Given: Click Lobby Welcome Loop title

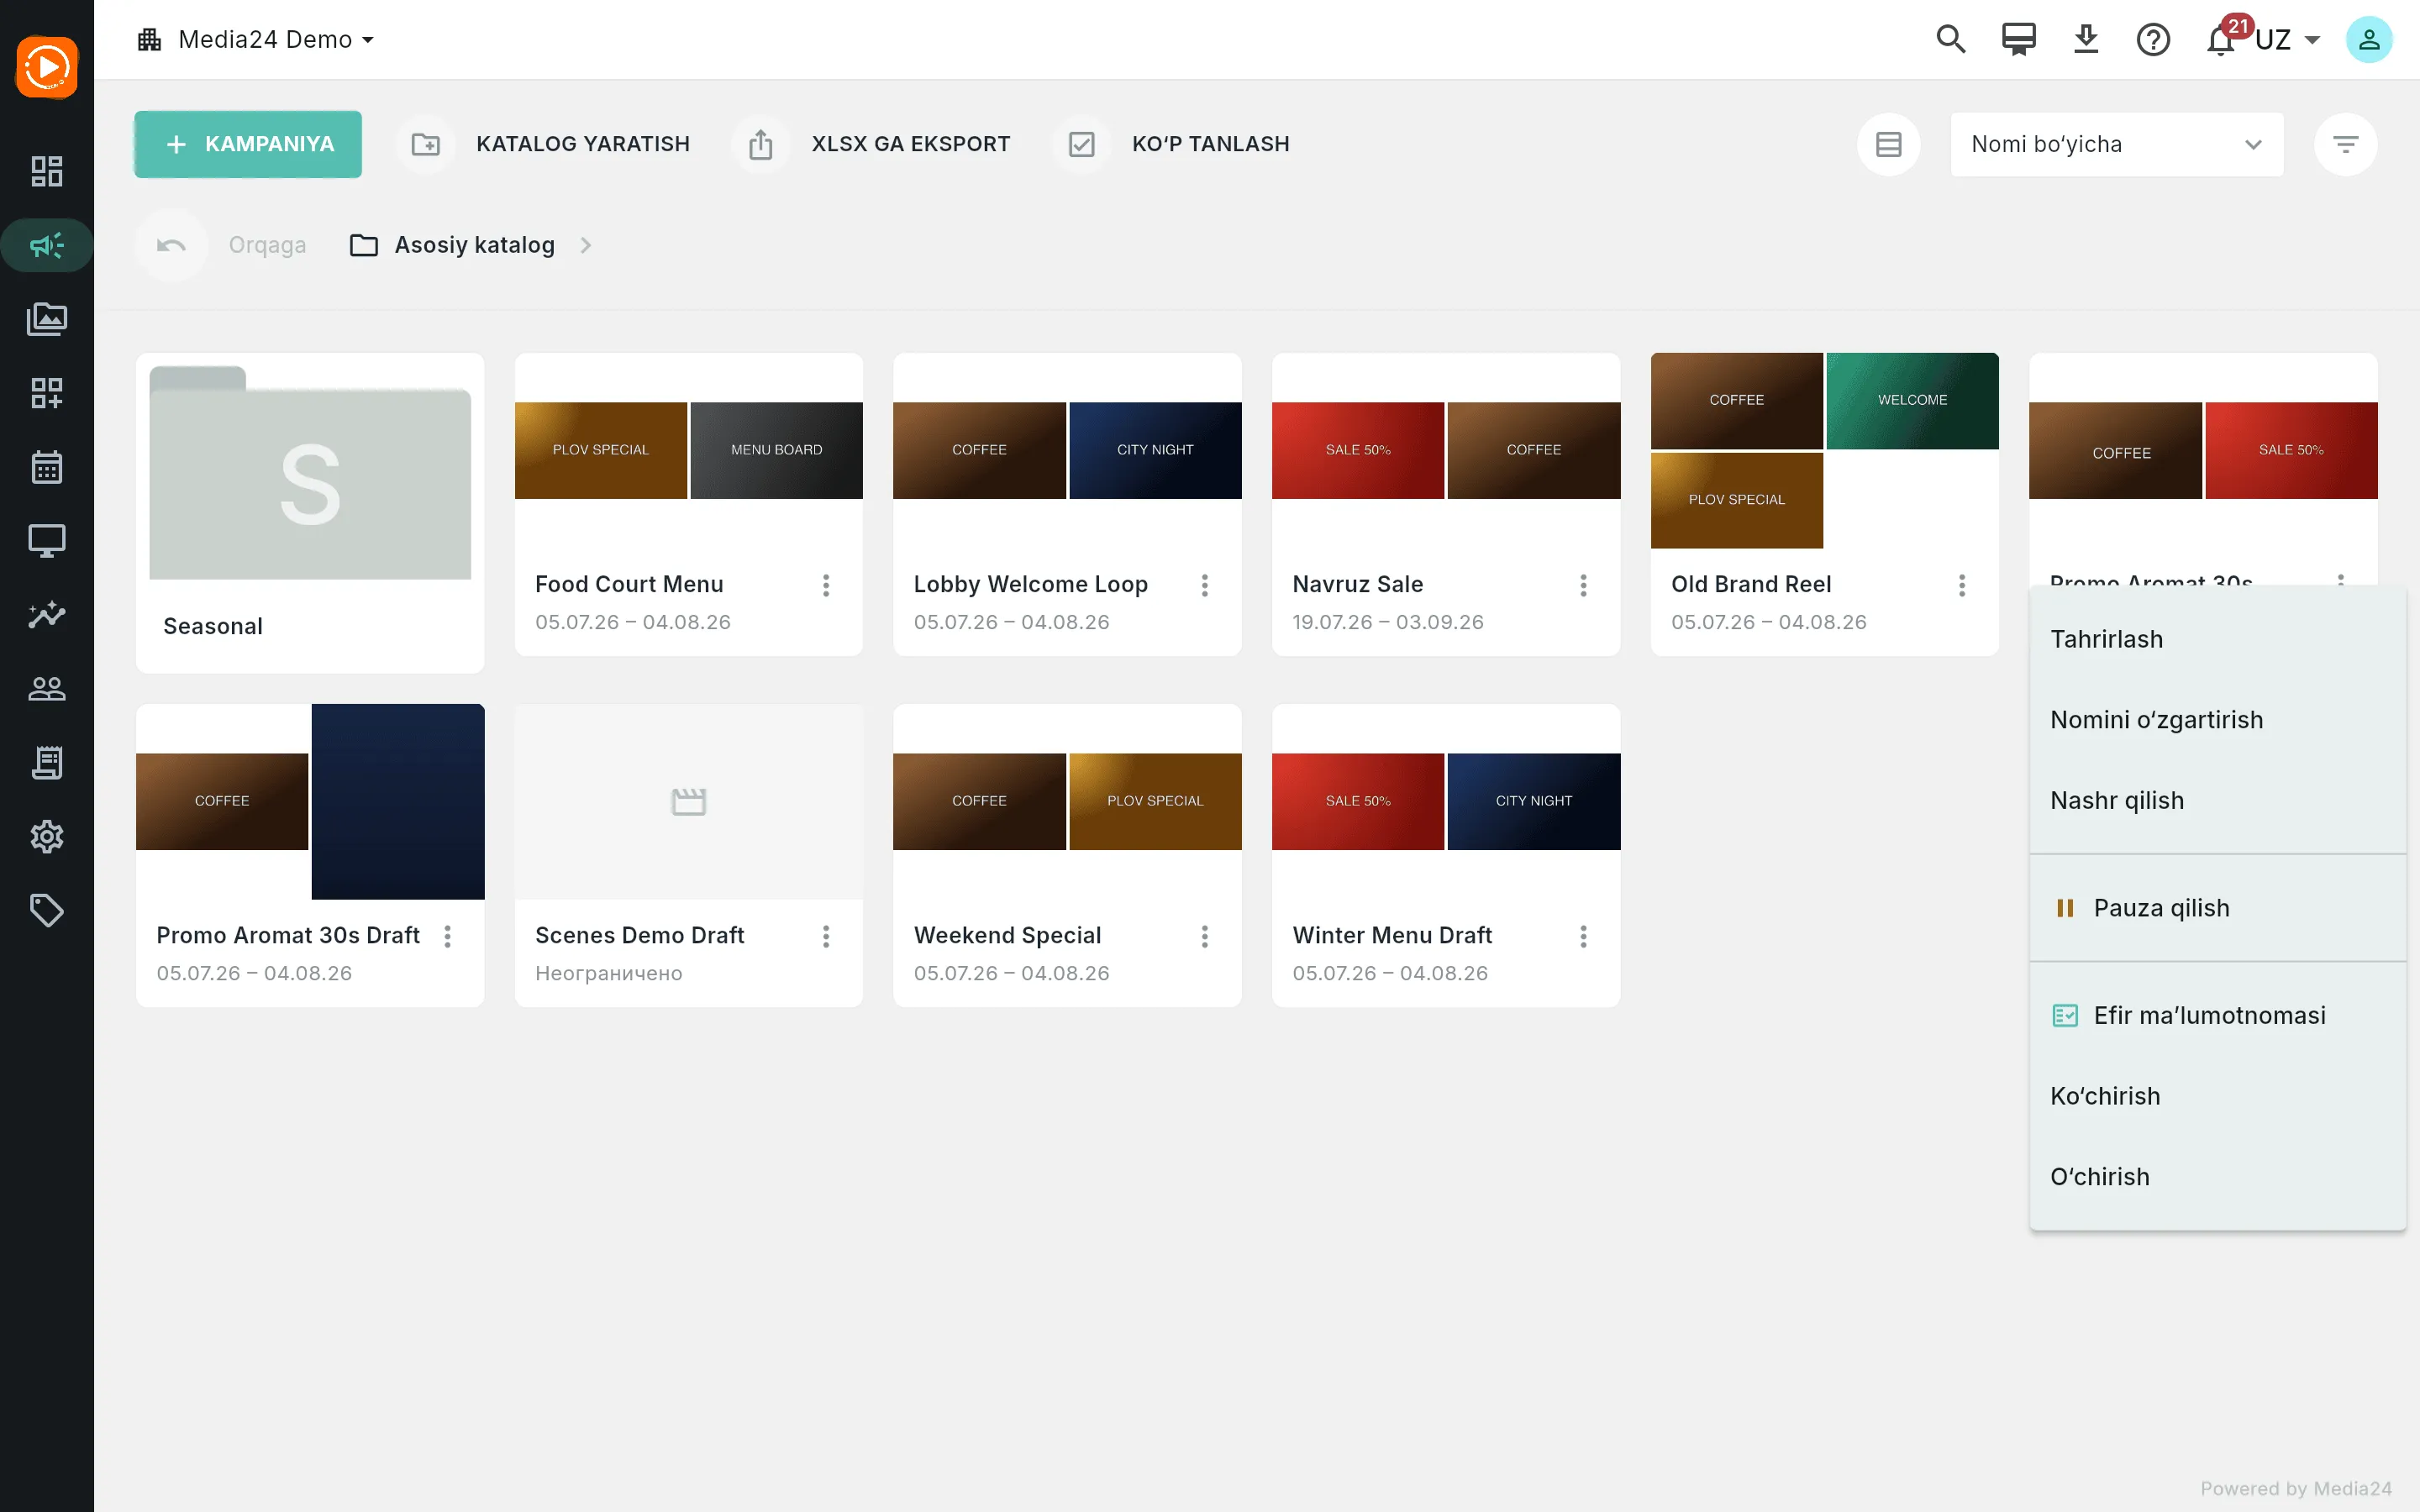Looking at the screenshot, I should (x=1031, y=584).
